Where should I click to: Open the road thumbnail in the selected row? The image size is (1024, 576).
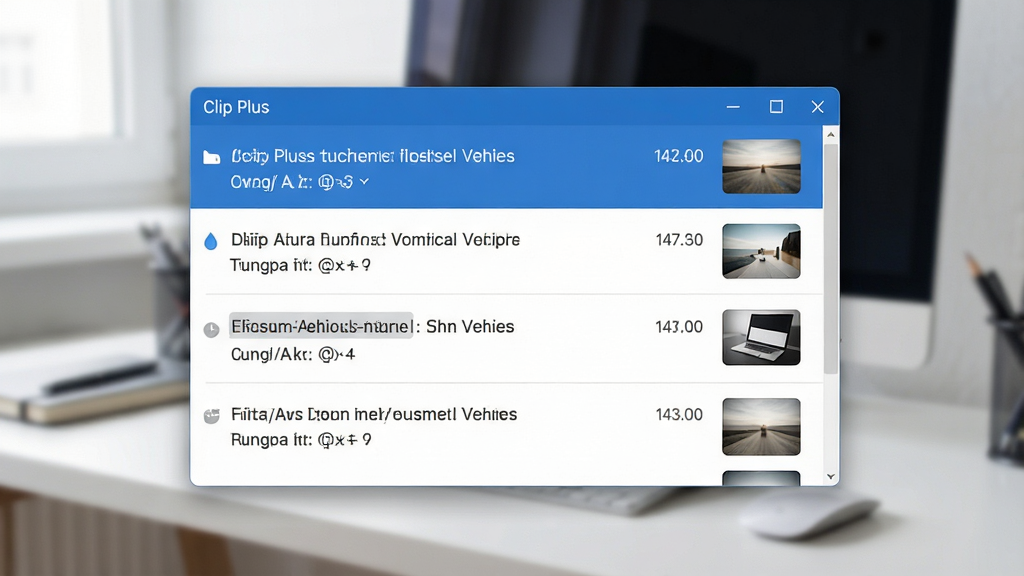[x=761, y=167]
